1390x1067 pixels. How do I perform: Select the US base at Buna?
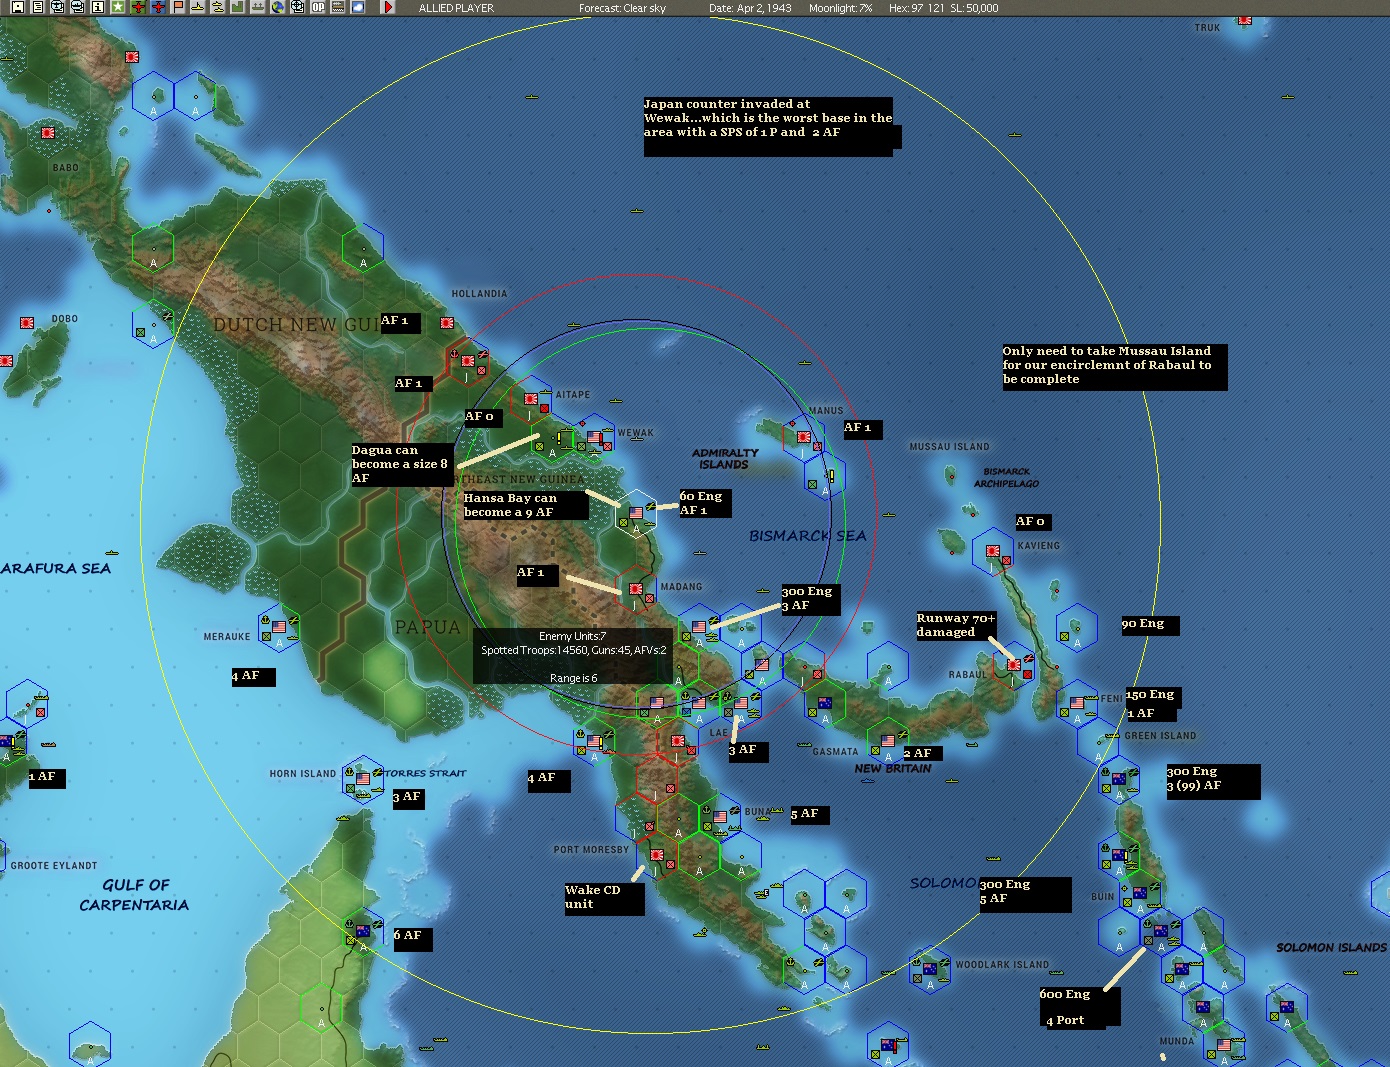point(720,817)
